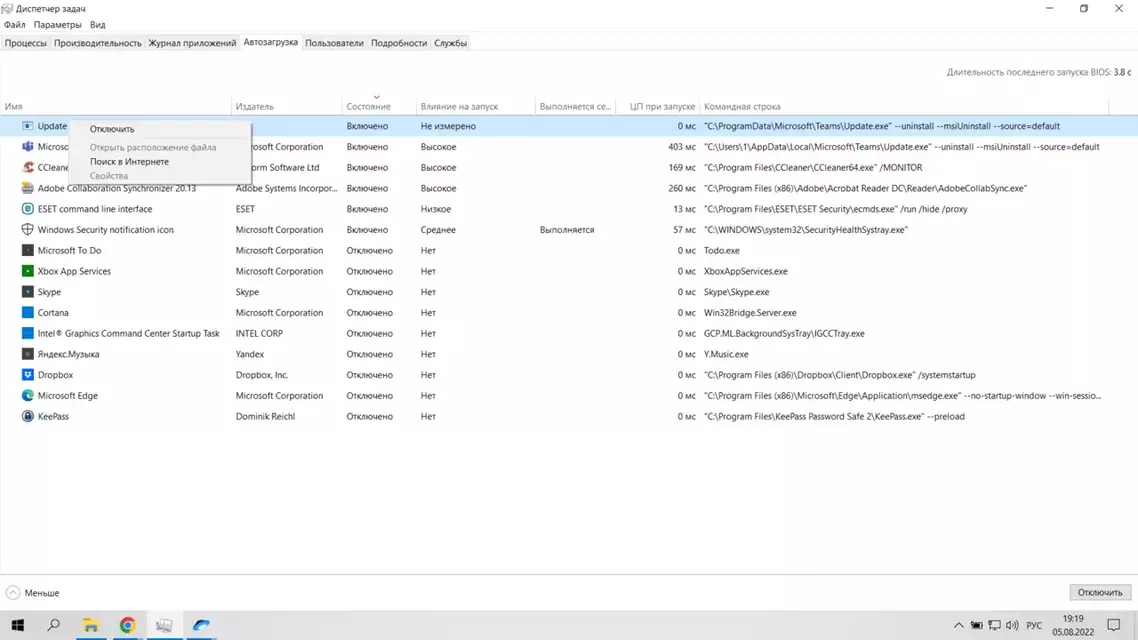This screenshot has width=1138, height=640.
Task: Switch to the Службы tab
Action: (451, 43)
